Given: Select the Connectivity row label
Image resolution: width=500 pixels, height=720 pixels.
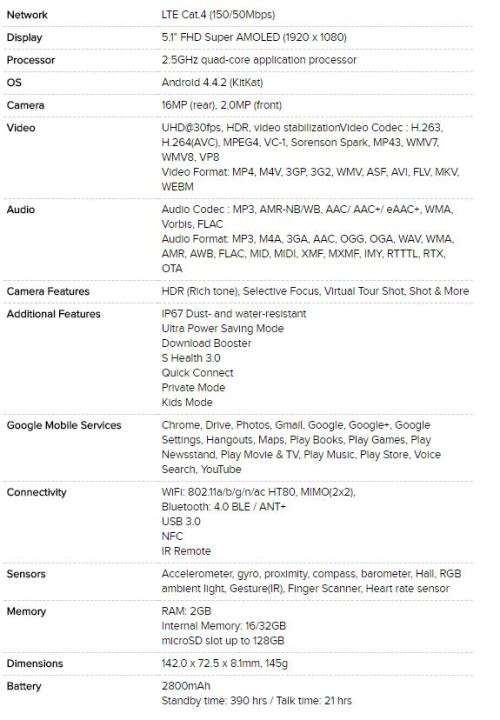Looking at the screenshot, I should click(x=37, y=492).
